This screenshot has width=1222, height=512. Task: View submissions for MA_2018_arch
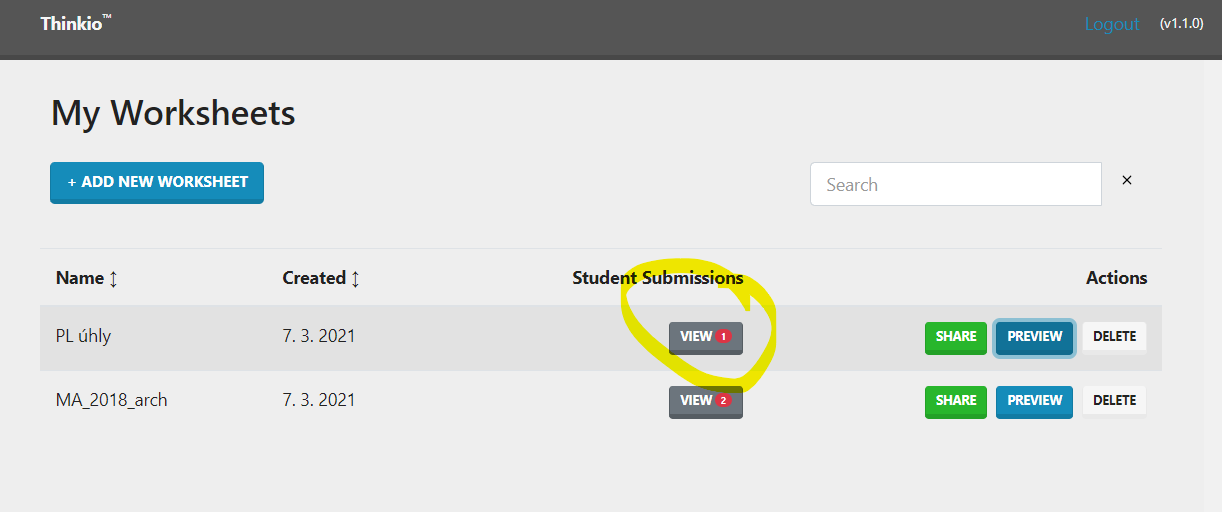tap(706, 401)
